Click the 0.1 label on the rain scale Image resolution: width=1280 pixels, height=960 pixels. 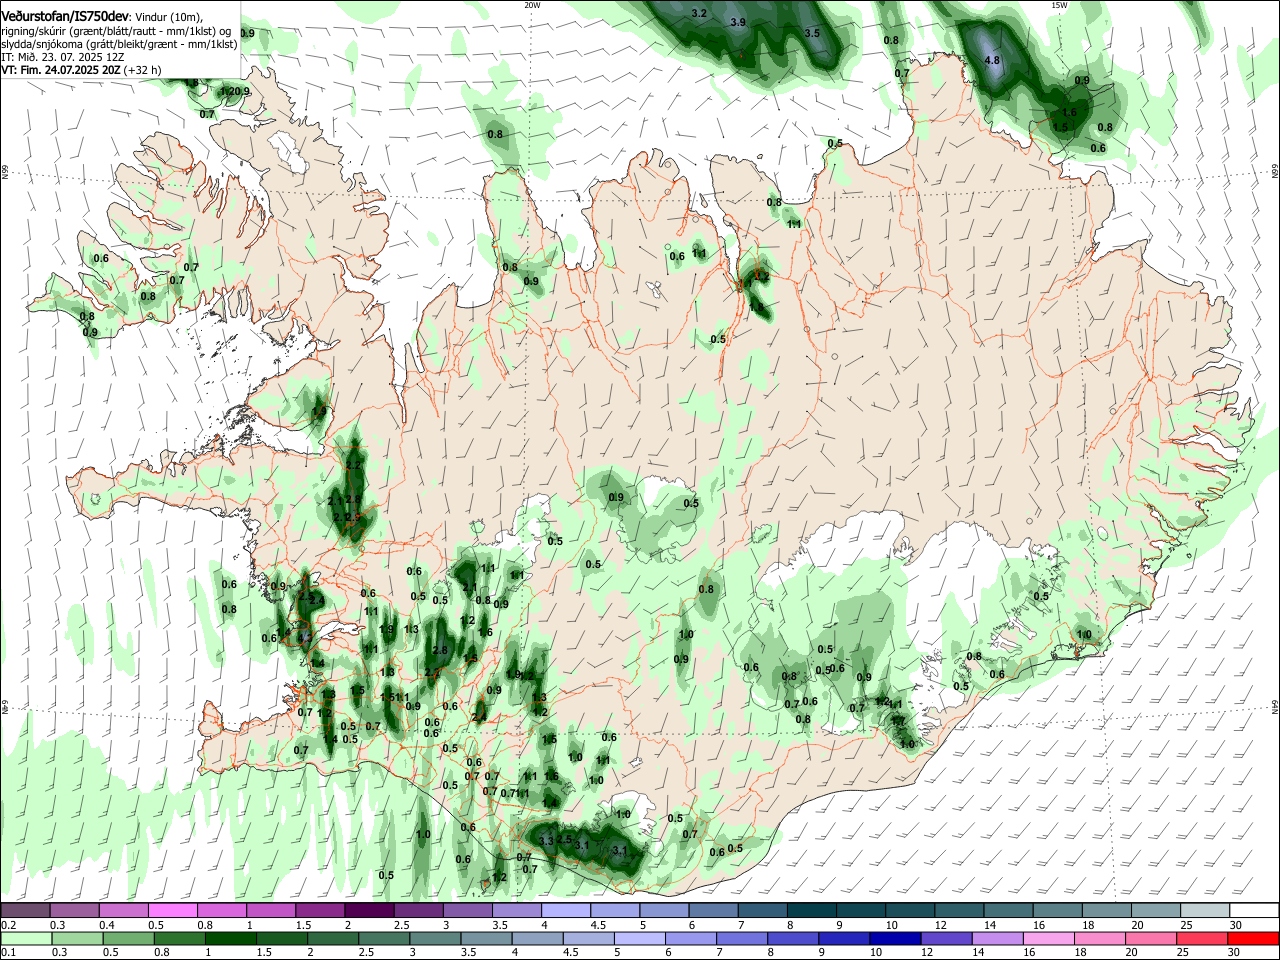[x=8, y=953]
